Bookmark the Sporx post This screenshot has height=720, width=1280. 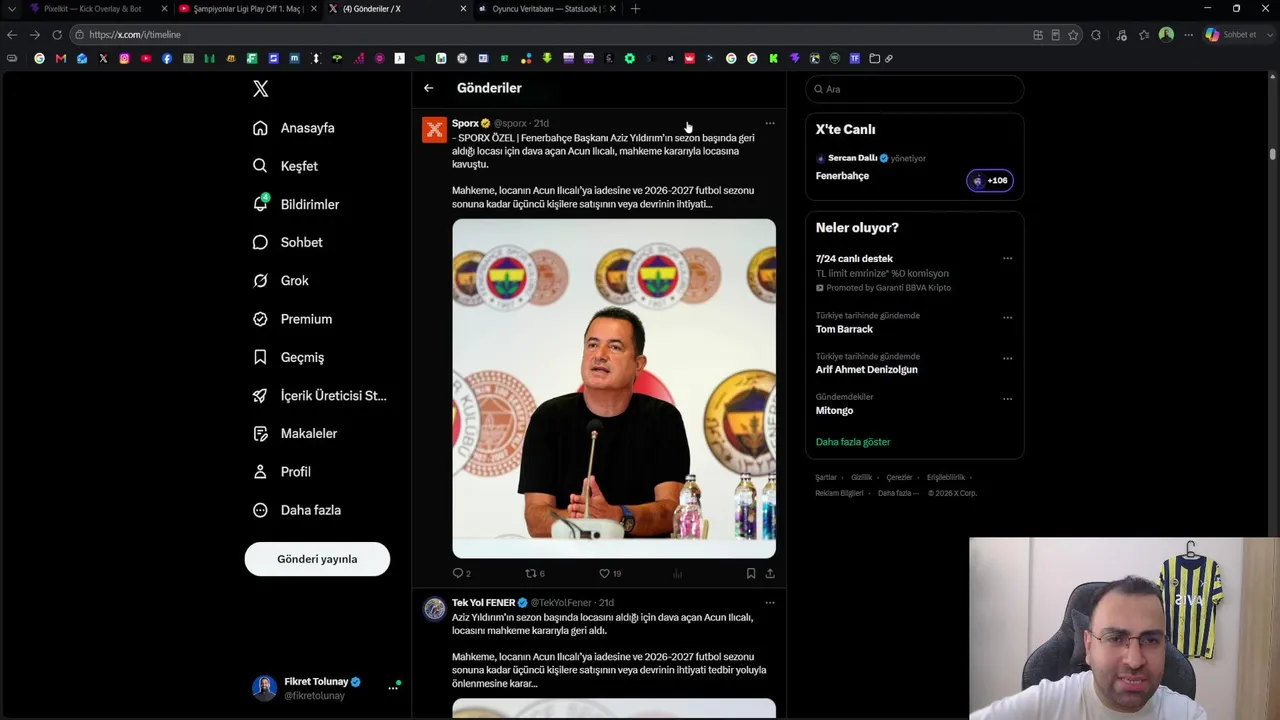click(750, 573)
